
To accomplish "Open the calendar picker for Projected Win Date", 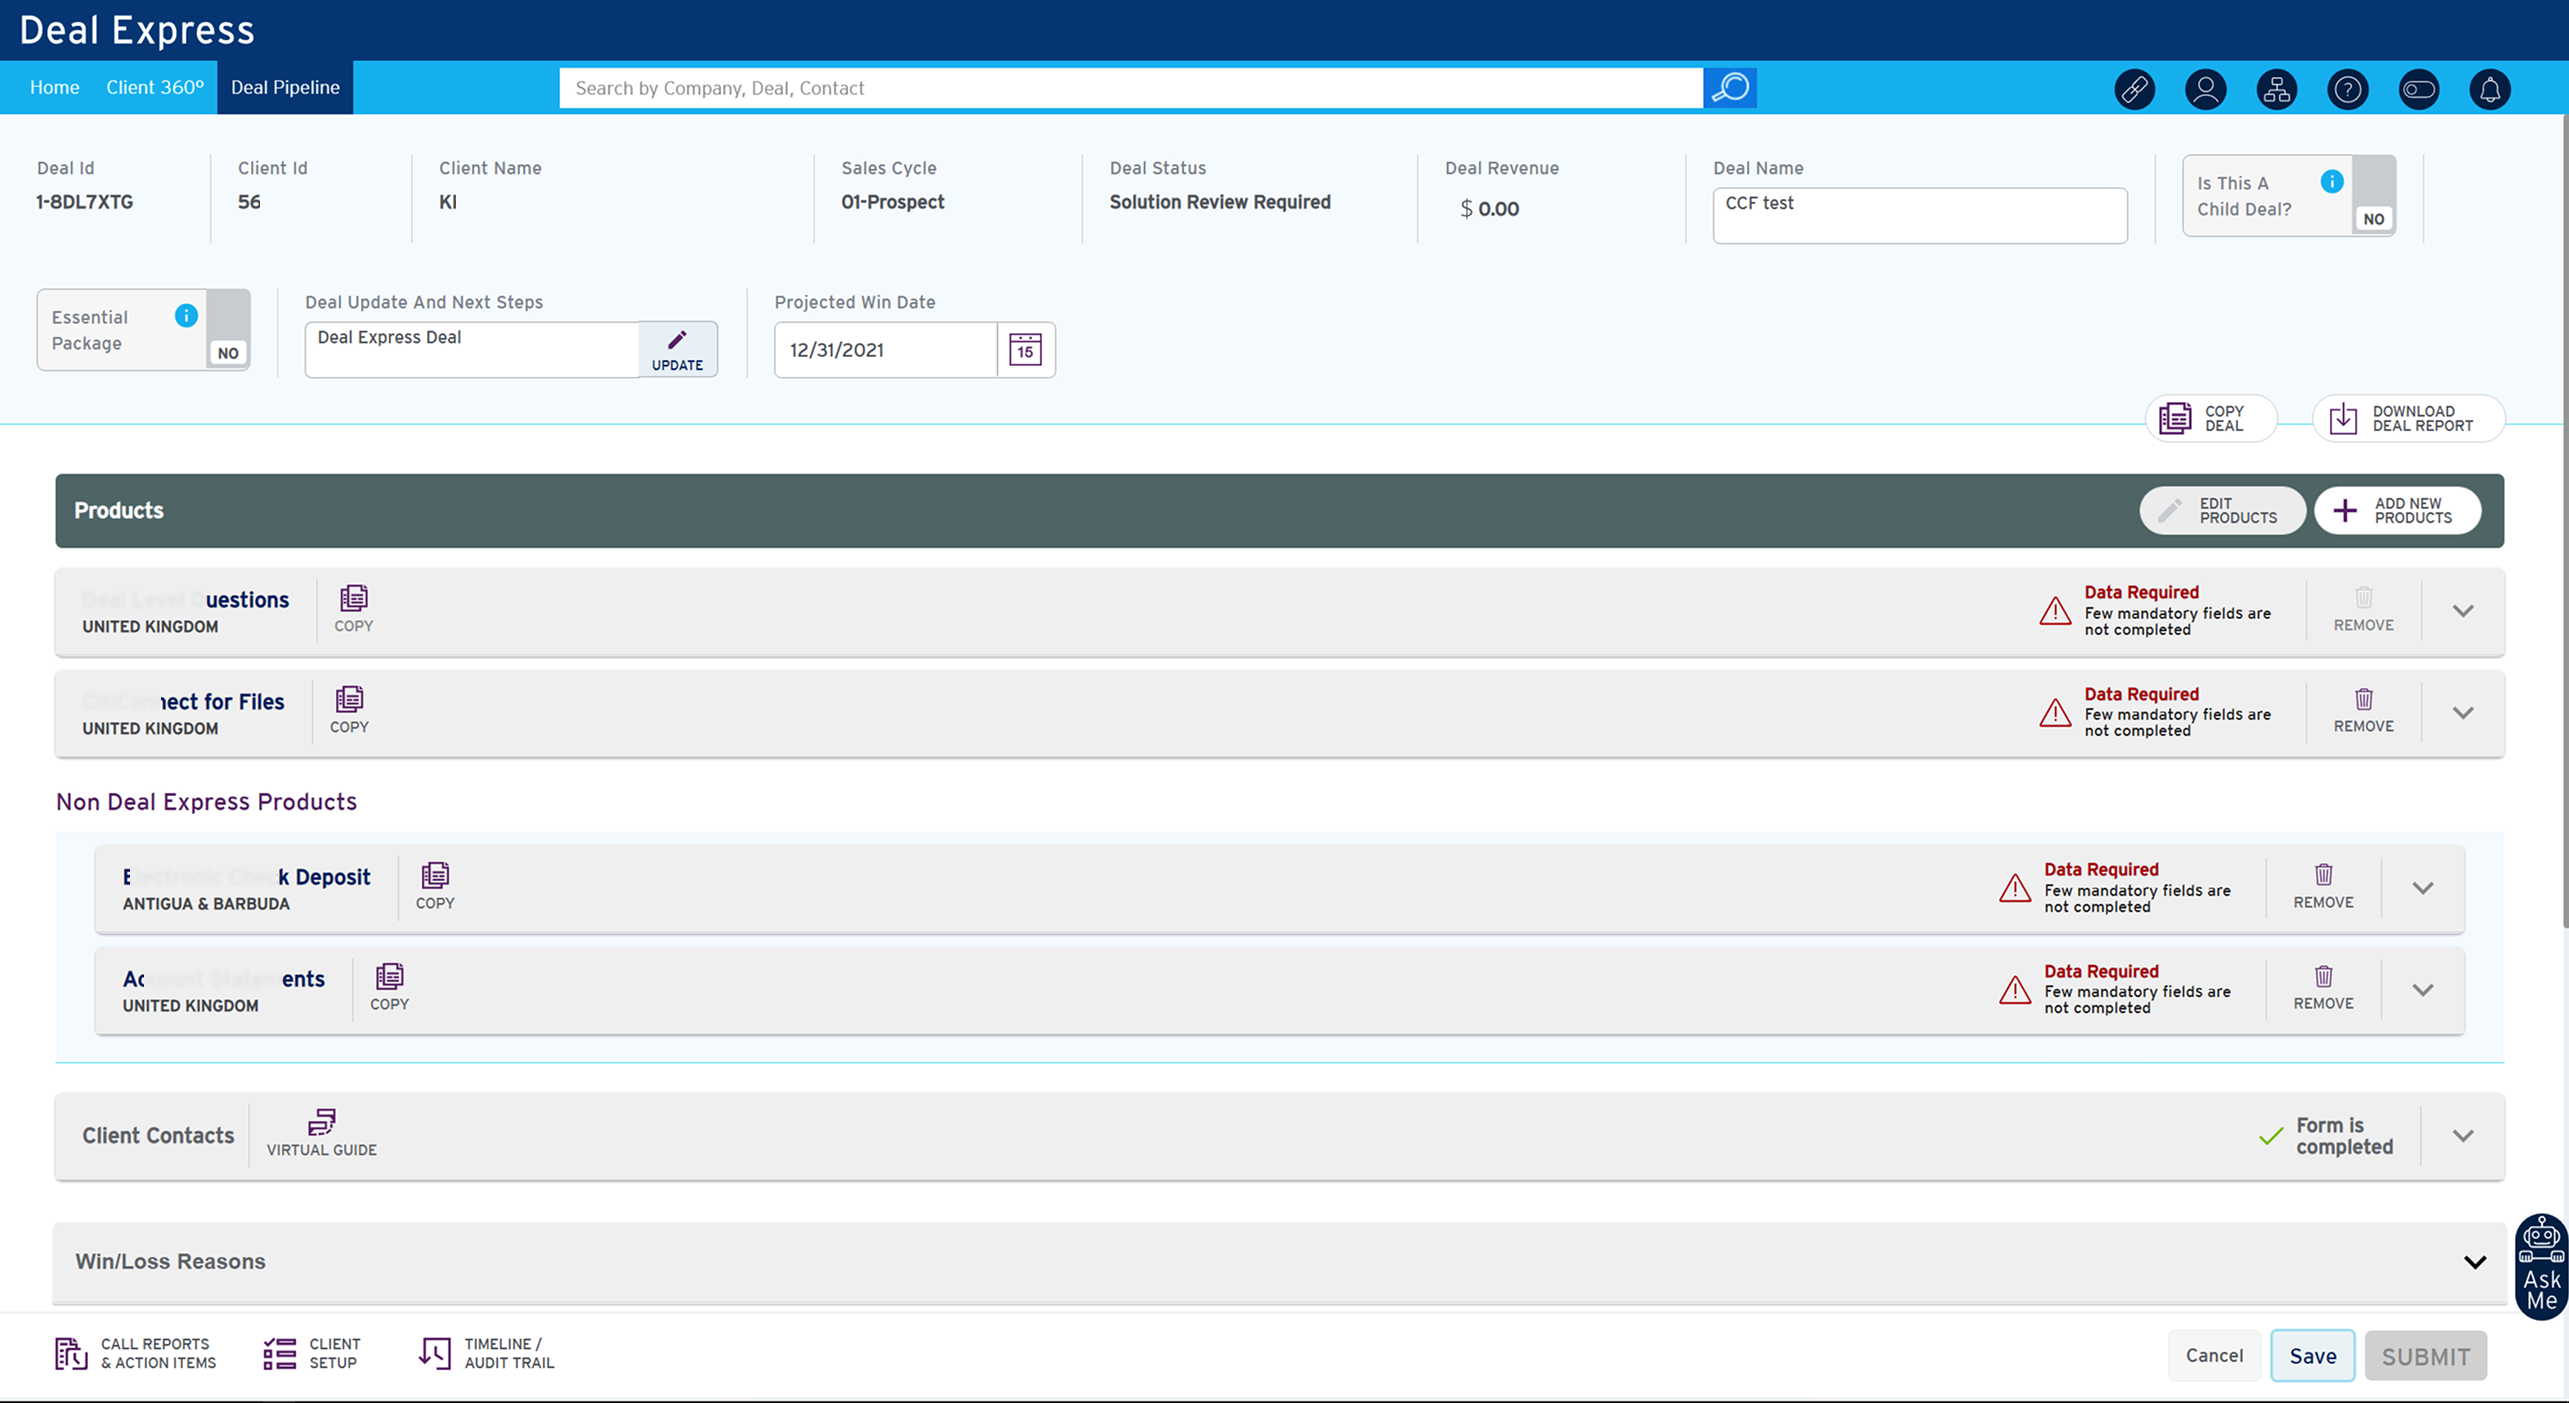I will click(x=1025, y=349).
